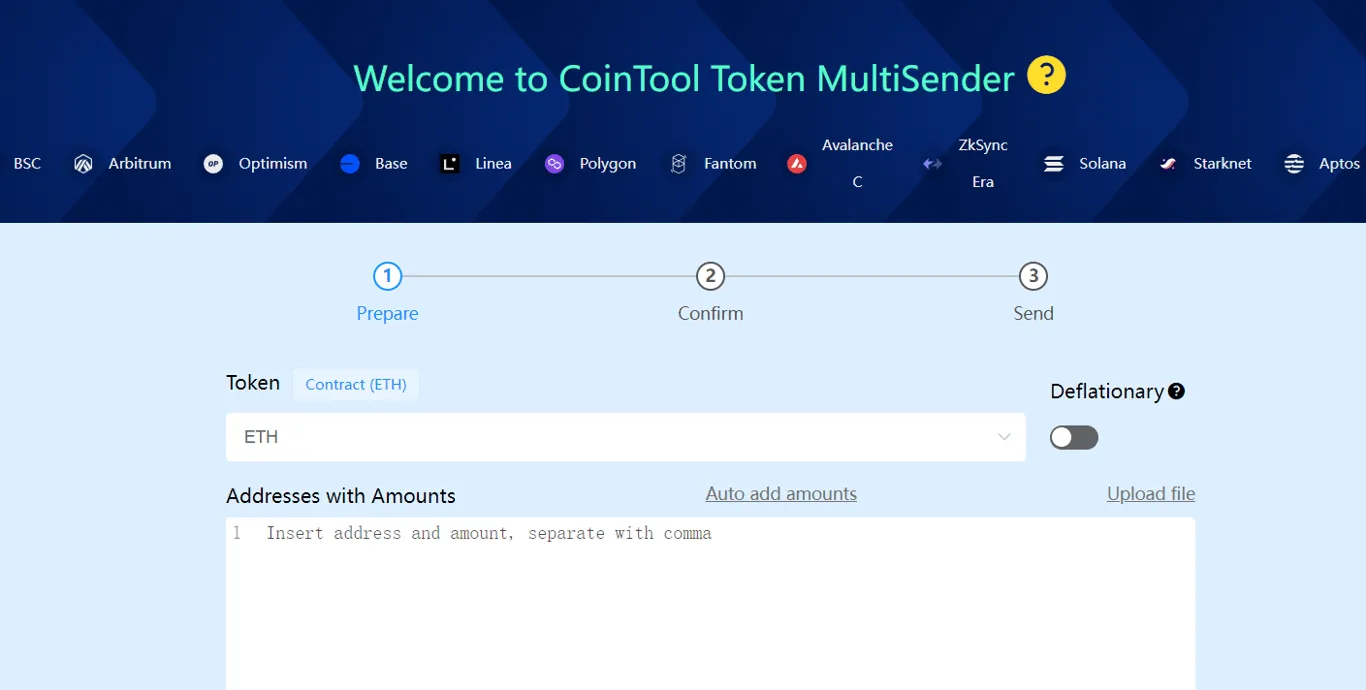Expand token list via chevron arrow

point(1004,437)
